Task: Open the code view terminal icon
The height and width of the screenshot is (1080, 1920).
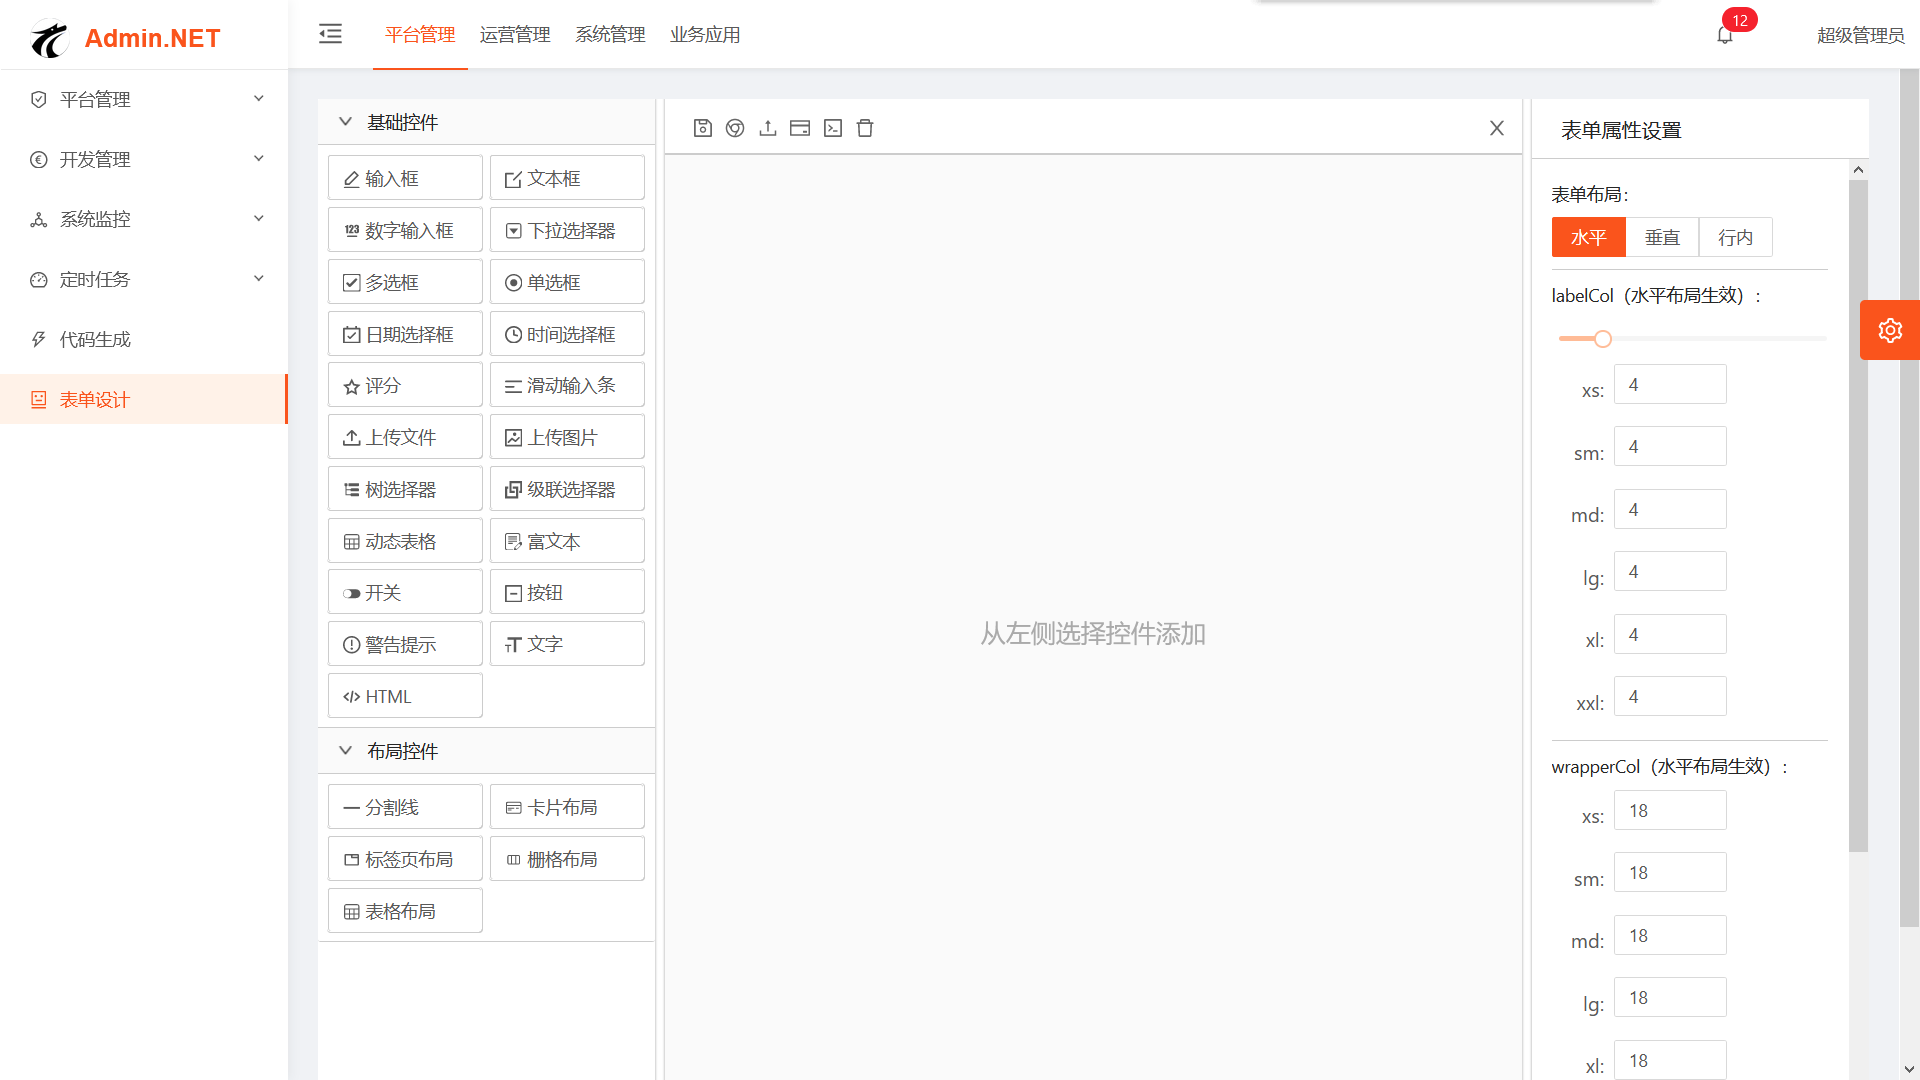Action: tap(833, 128)
